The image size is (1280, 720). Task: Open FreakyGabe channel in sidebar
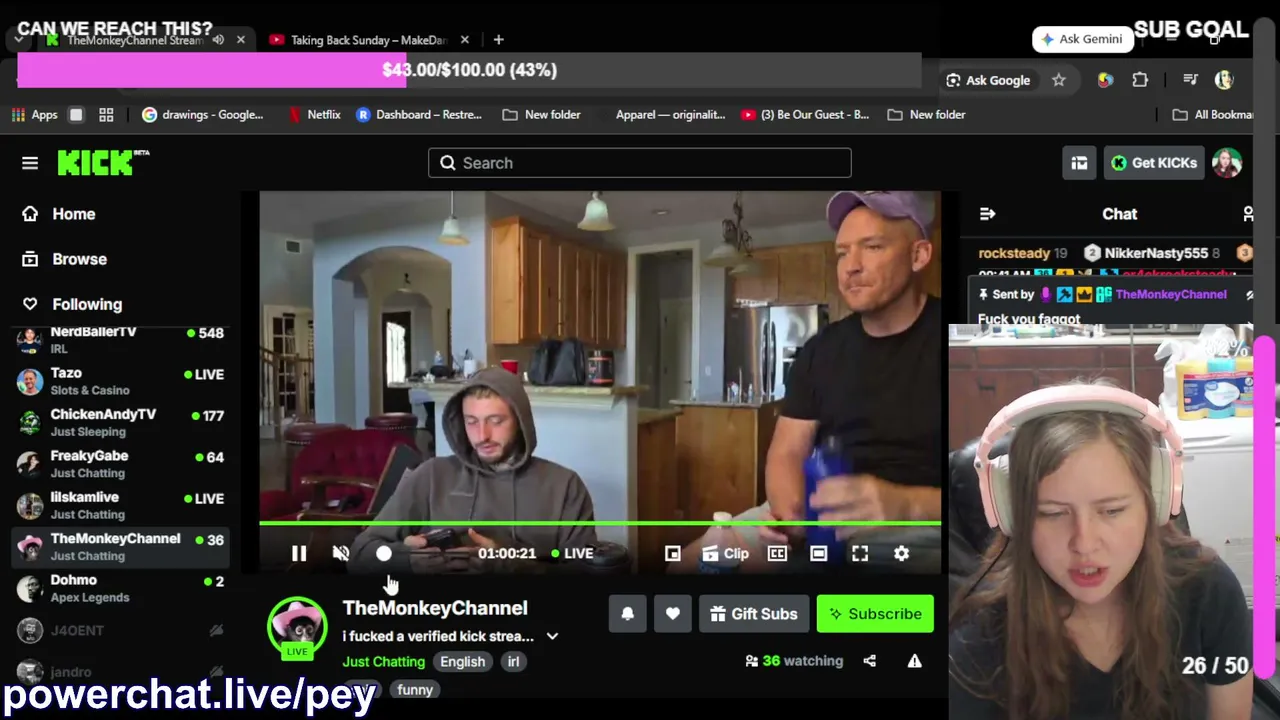[122, 464]
